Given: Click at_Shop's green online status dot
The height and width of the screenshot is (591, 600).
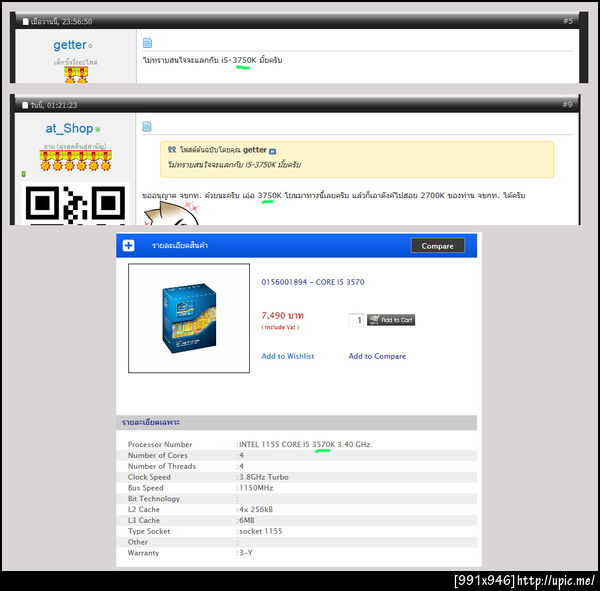Looking at the screenshot, I should pos(98,129).
